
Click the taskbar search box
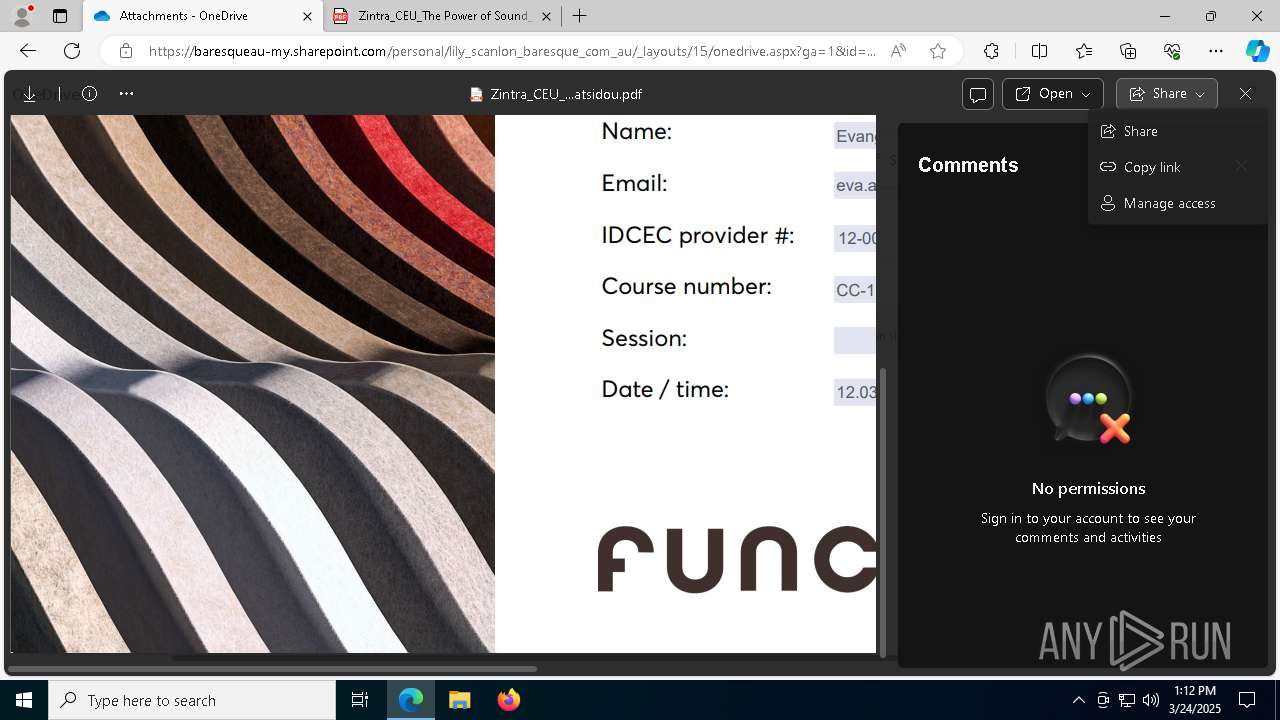point(192,700)
